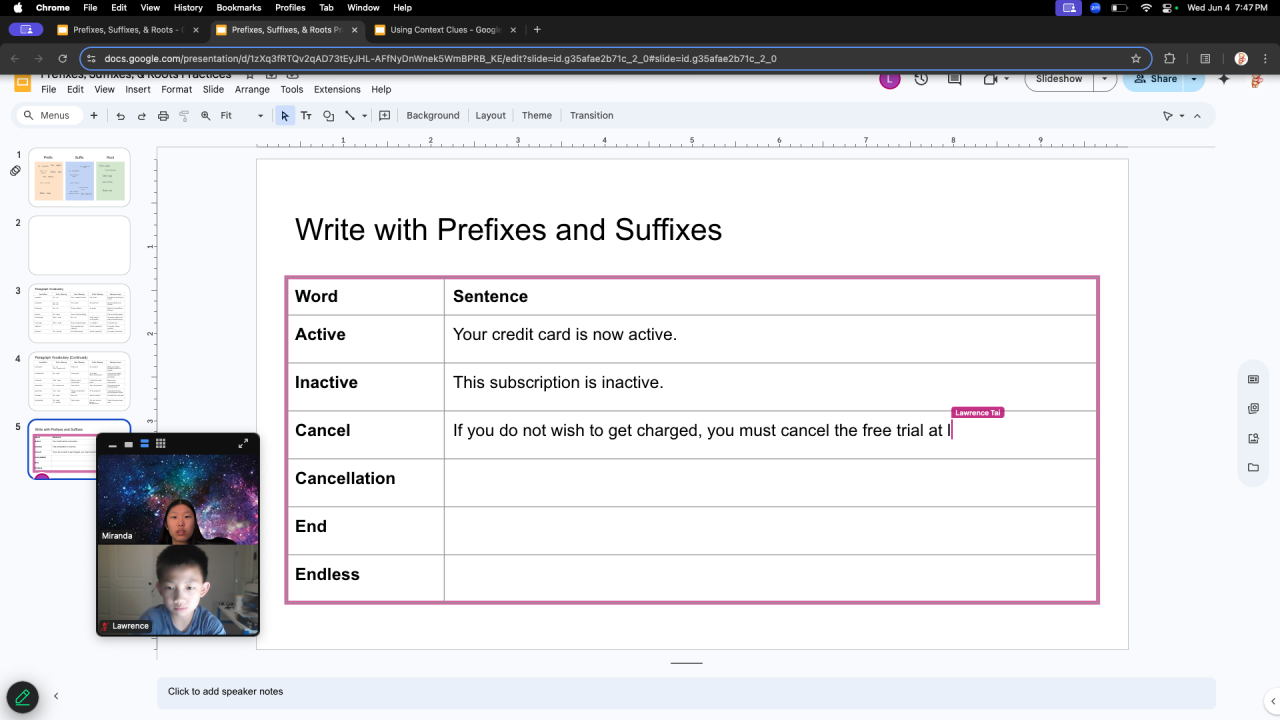Click the Cancellation sentence cell

click(770, 483)
